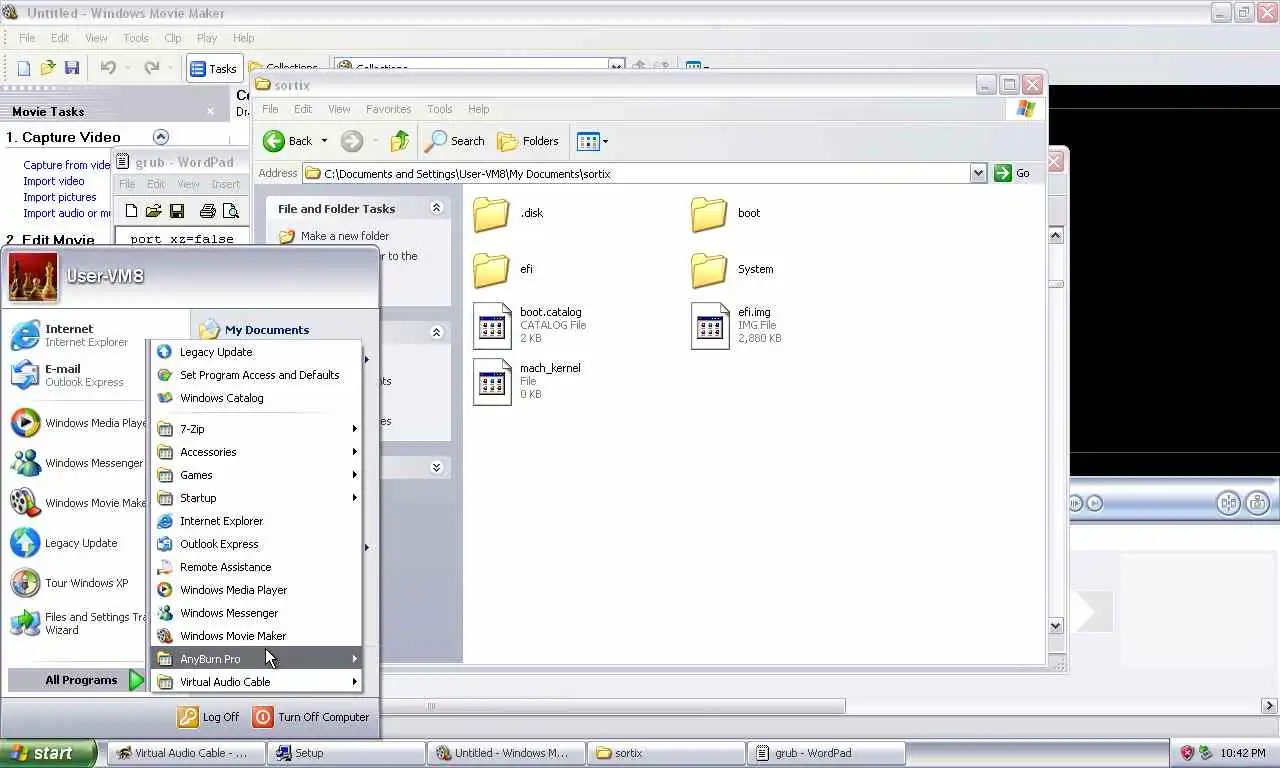The width and height of the screenshot is (1280, 768).
Task: Click the Log Off button
Action: pos(209,717)
